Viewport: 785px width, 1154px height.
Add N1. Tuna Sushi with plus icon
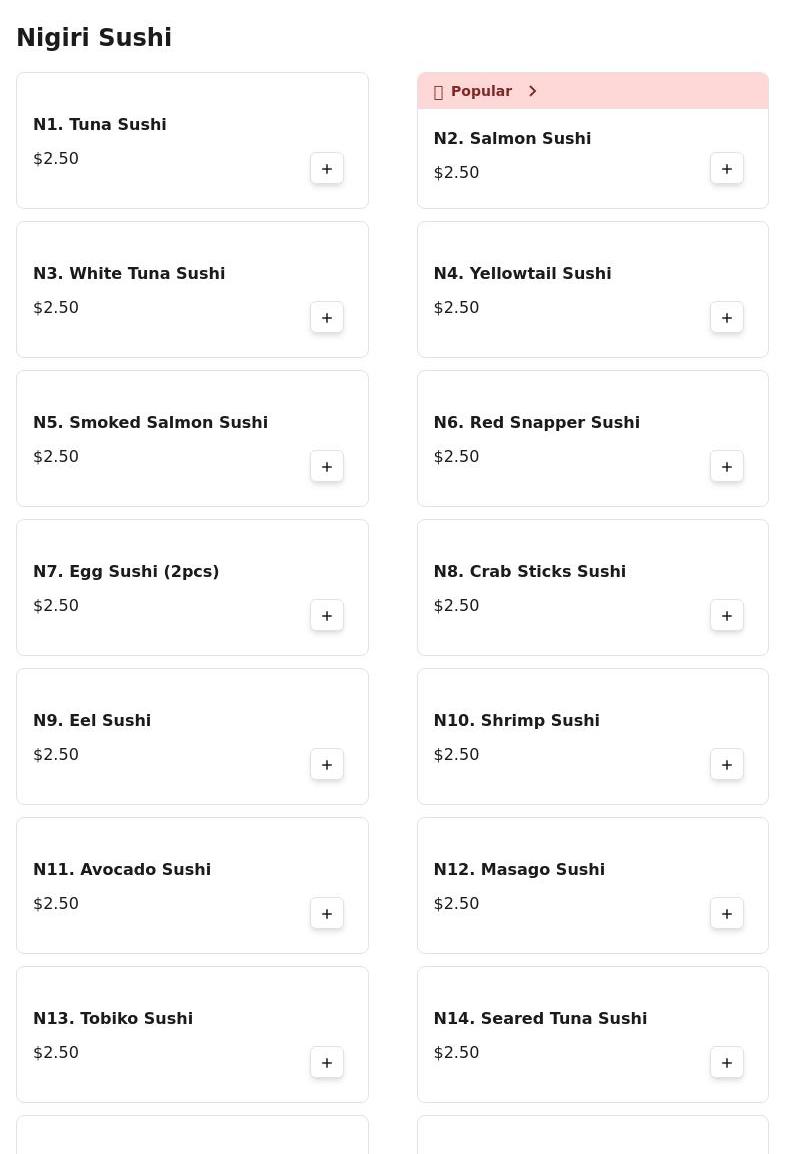tap(327, 169)
